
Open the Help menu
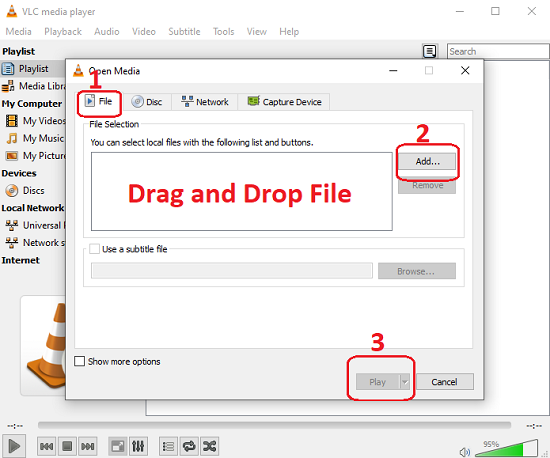(289, 32)
